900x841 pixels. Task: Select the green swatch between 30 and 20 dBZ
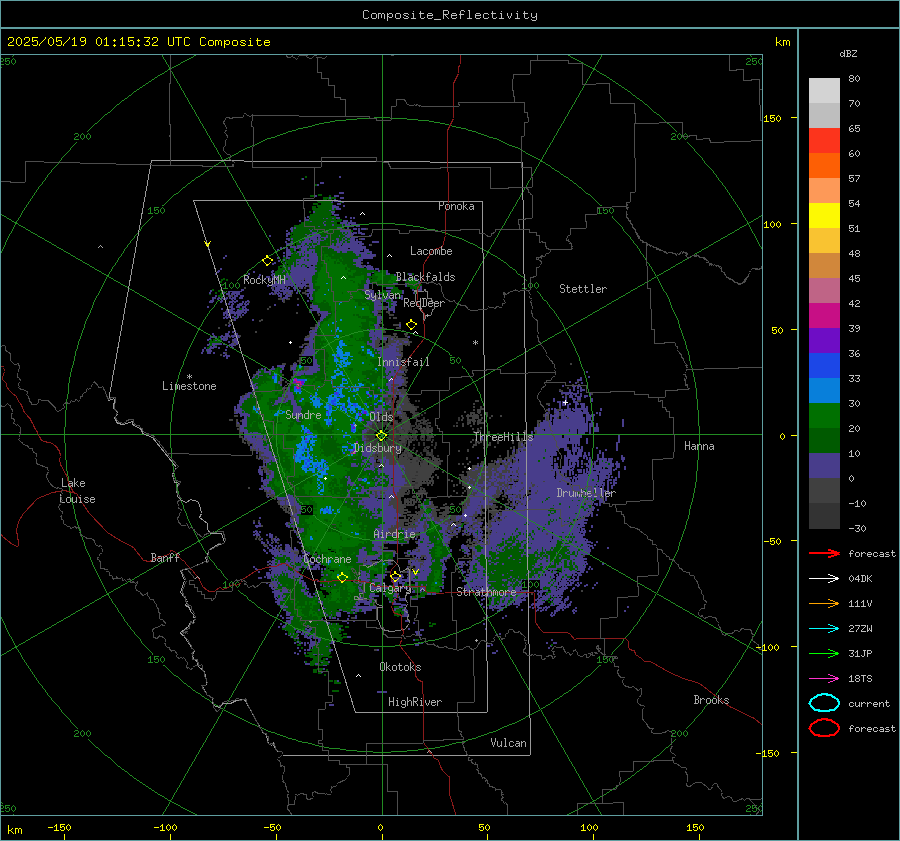824,416
